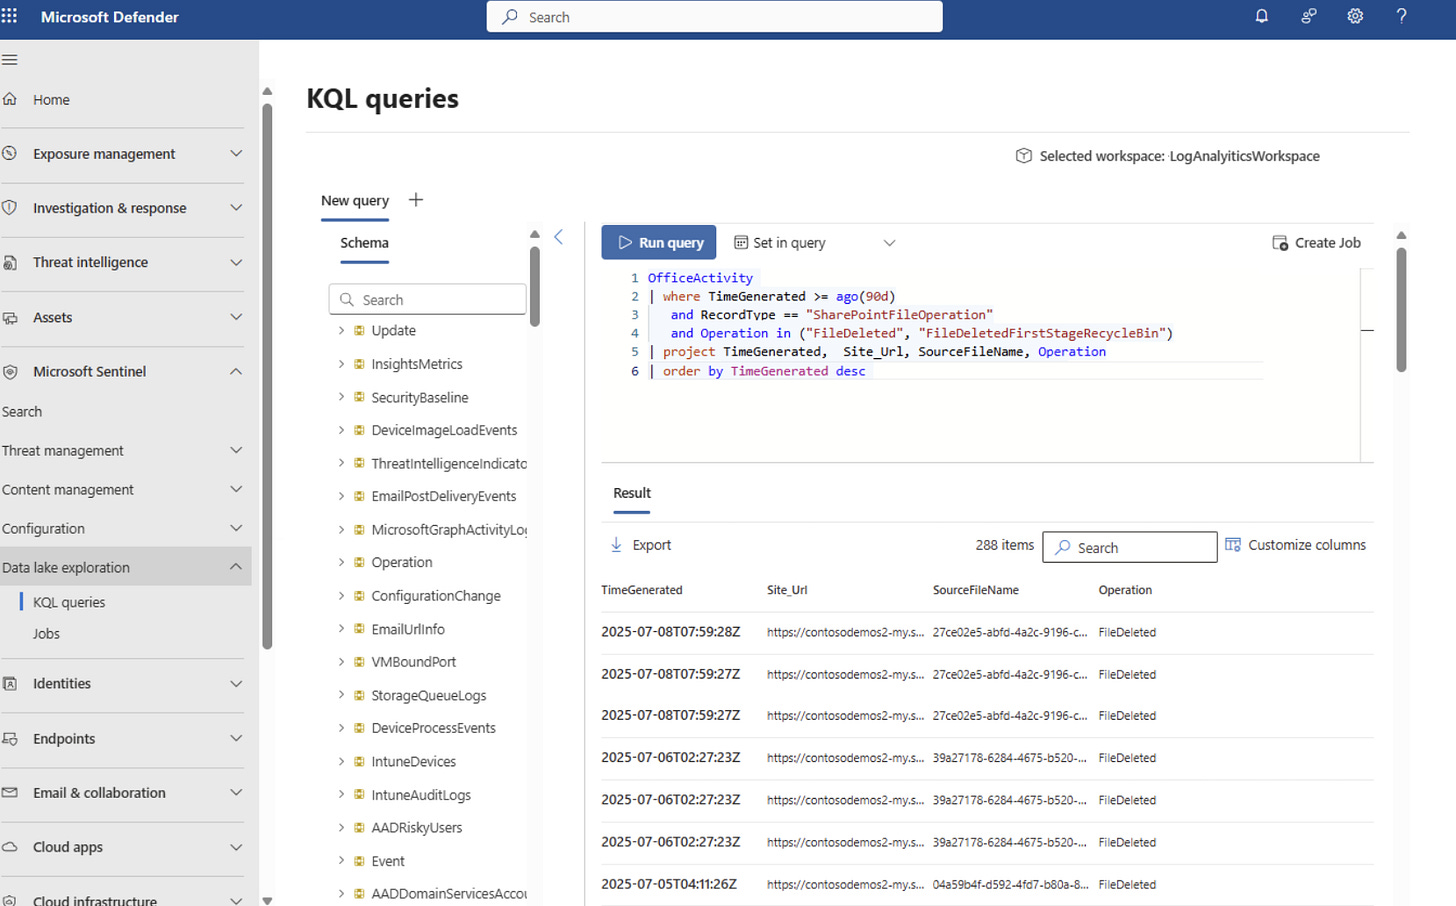Click the table icon beside DeviceProcessEvents
The image size is (1456, 906).
tap(359, 728)
